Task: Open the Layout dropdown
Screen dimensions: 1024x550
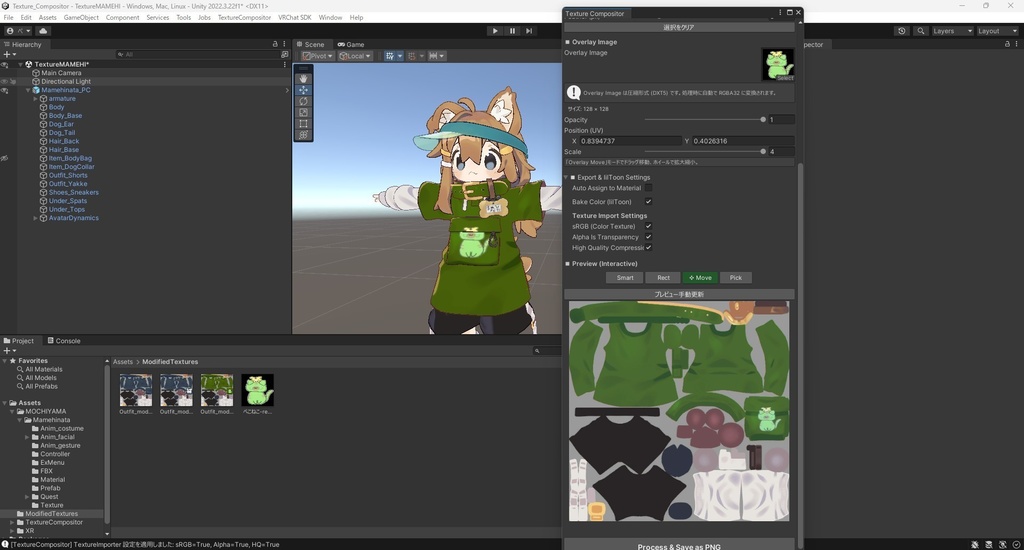Action: pyautogui.click(x=997, y=31)
